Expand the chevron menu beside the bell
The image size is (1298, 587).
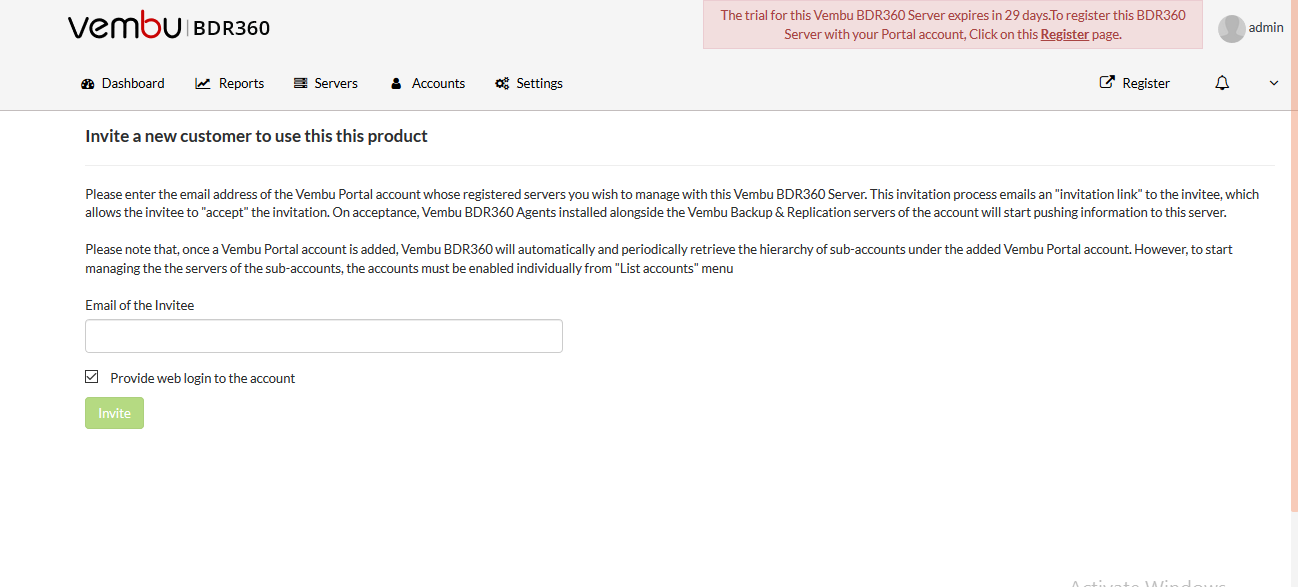[1274, 84]
